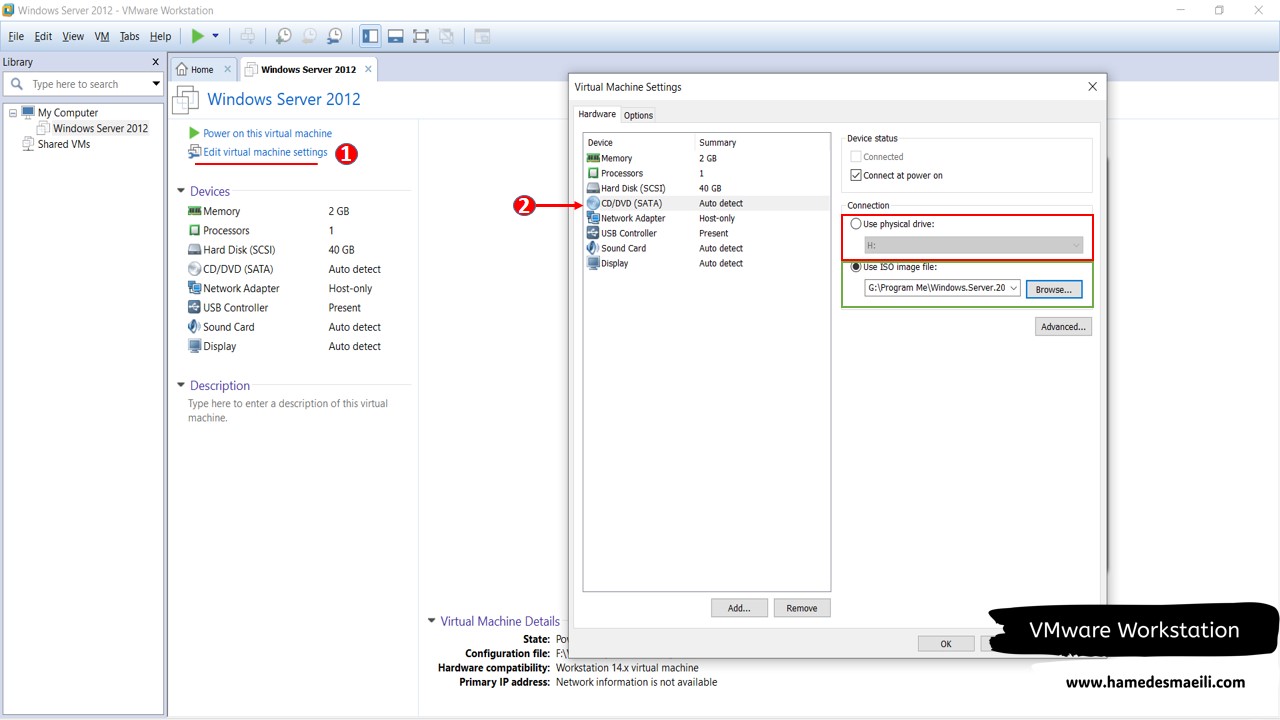Click the Unity mode toolbar icon

446,36
